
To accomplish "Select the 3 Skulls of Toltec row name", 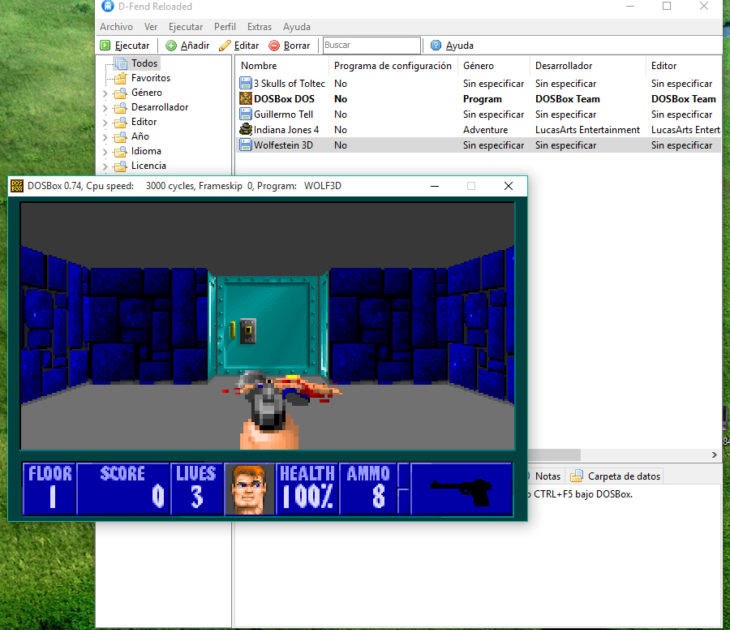I will click(x=289, y=83).
